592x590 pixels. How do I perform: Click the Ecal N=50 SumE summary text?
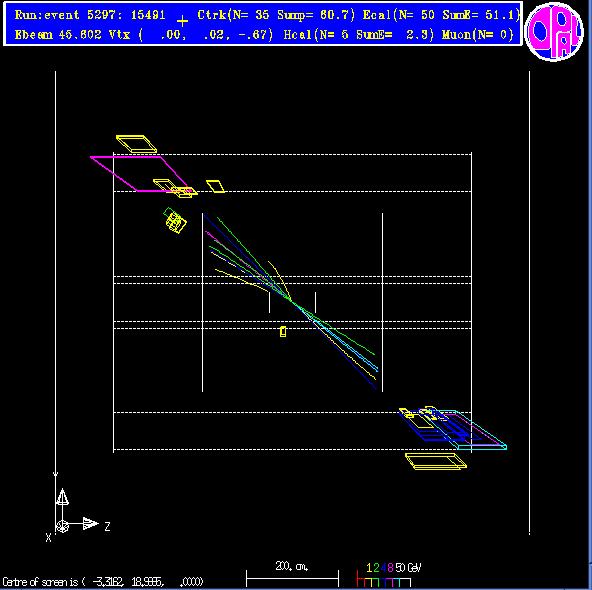[x=441, y=15]
